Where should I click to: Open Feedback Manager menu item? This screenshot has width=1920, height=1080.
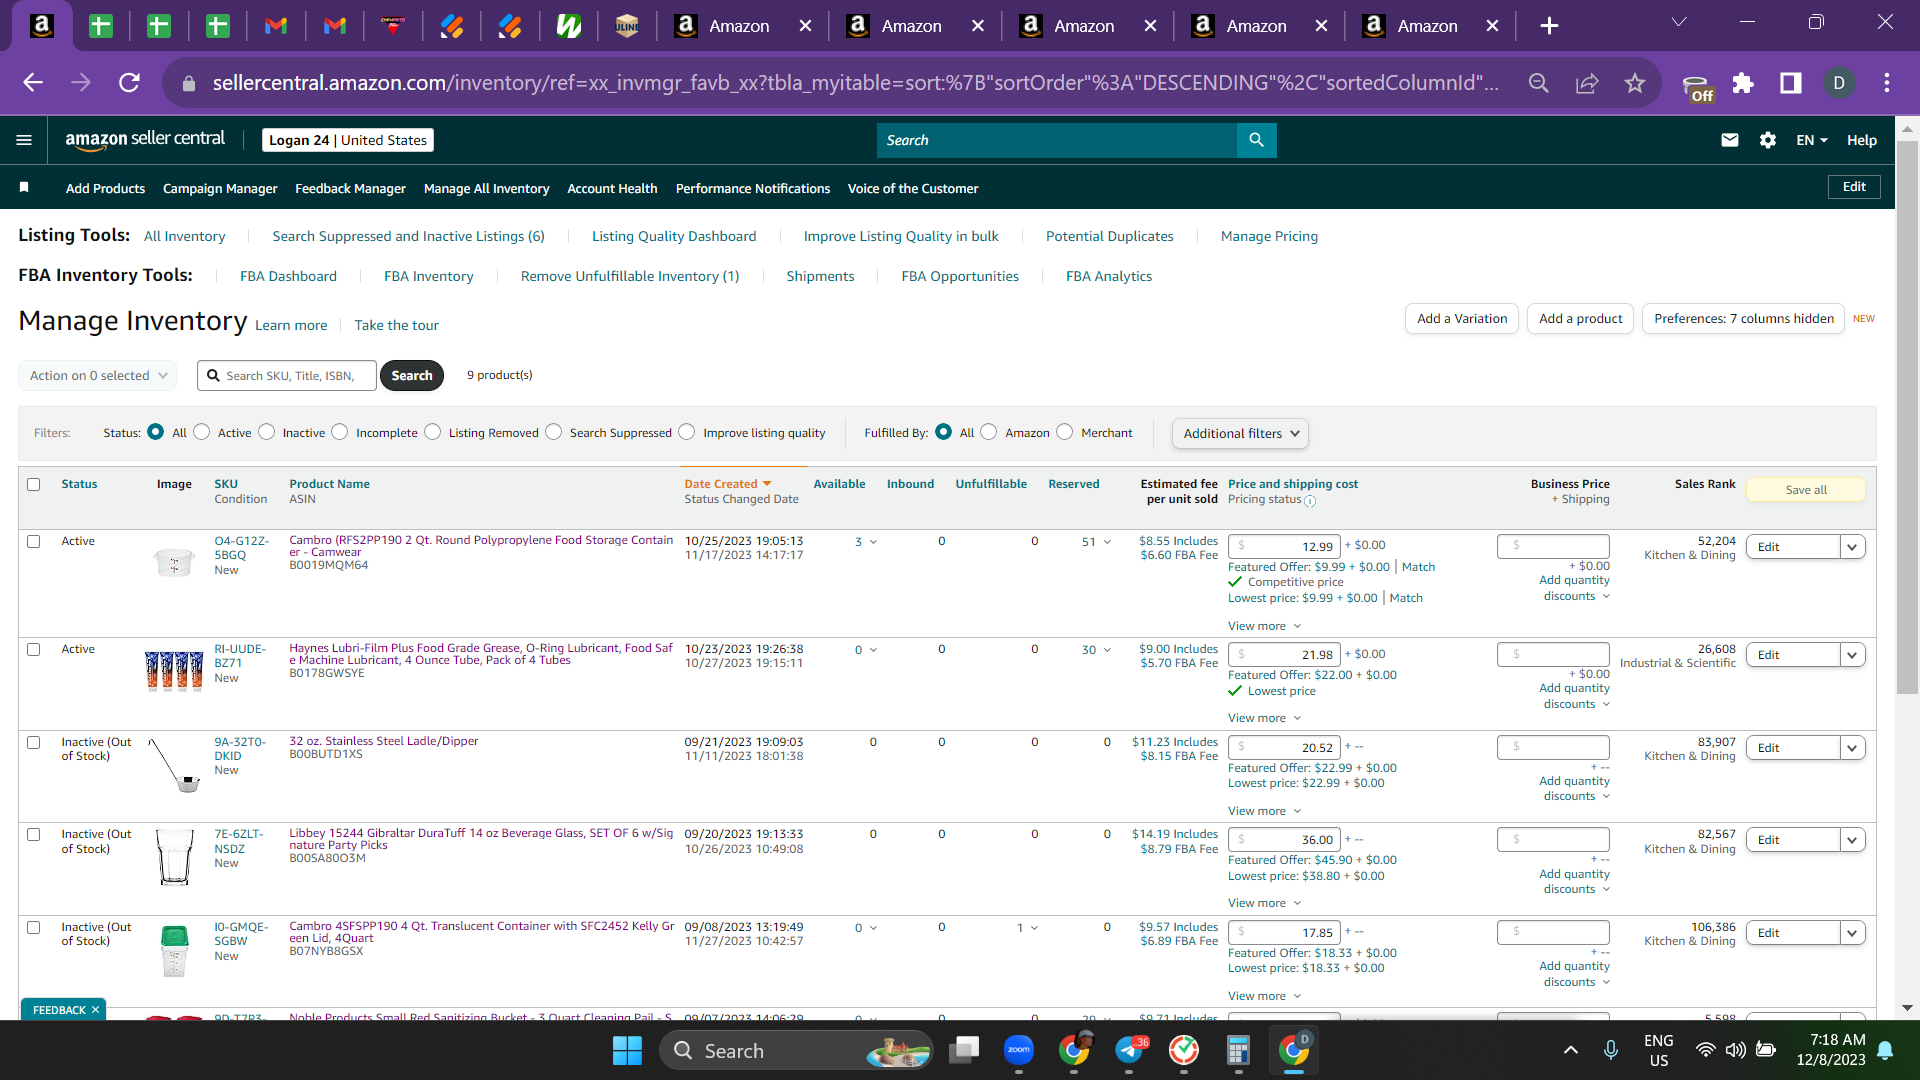tap(350, 188)
